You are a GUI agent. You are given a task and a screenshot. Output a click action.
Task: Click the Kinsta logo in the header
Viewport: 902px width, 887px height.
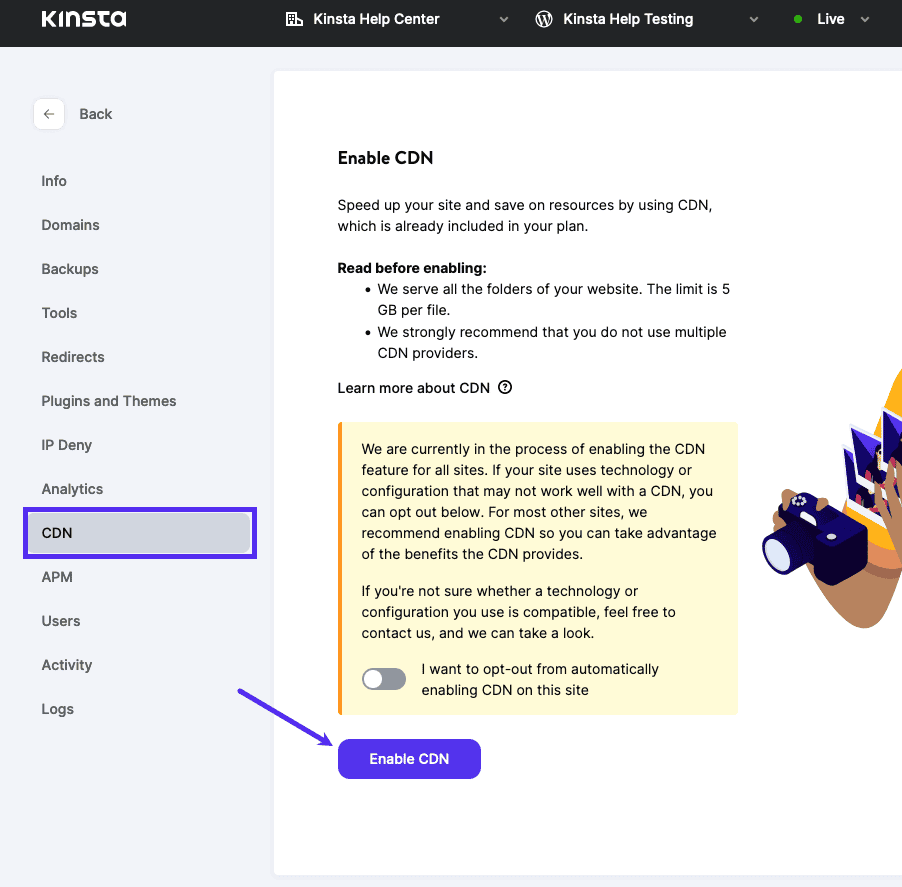click(83, 18)
